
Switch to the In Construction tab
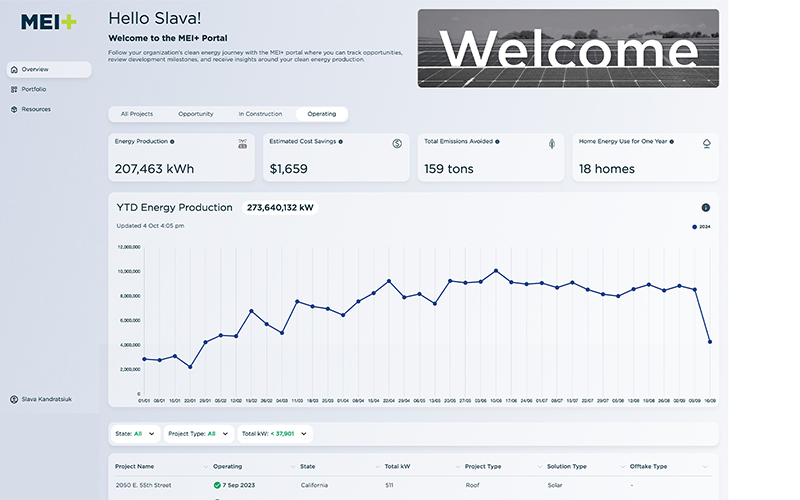260,114
